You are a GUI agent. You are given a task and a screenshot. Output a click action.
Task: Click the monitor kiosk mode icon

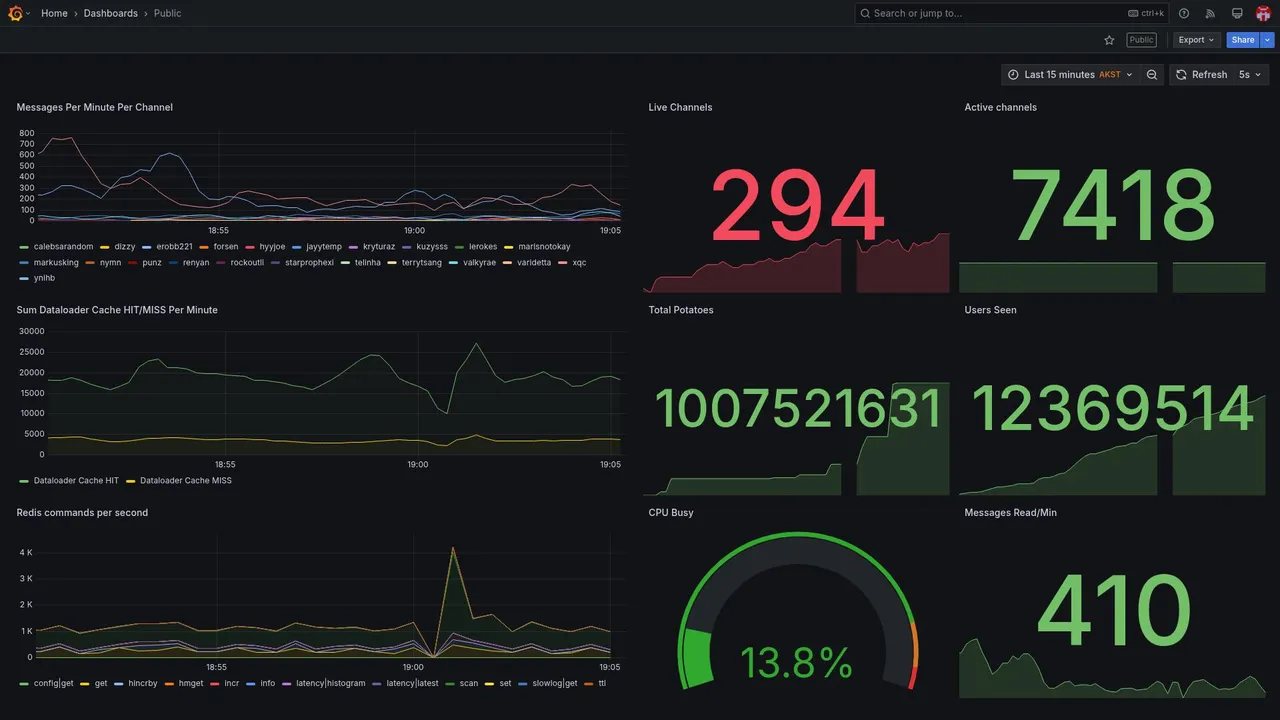(x=1237, y=13)
